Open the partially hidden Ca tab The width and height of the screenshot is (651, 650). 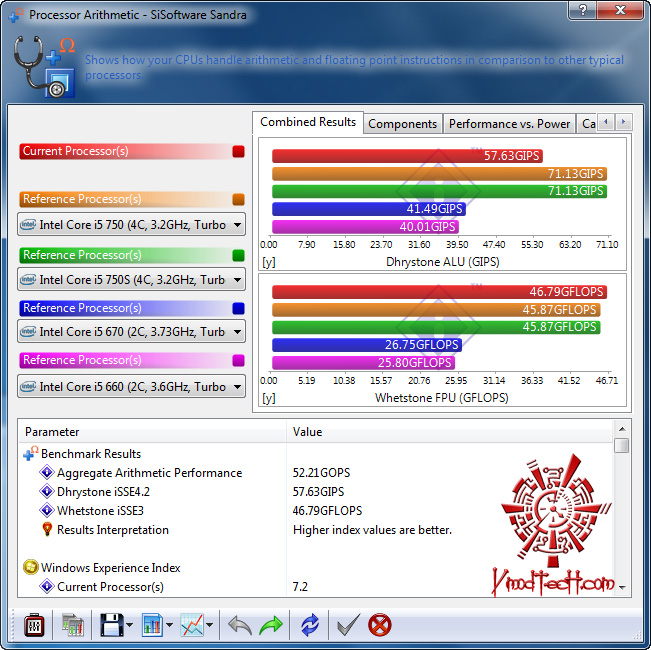(x=587, y=124)
